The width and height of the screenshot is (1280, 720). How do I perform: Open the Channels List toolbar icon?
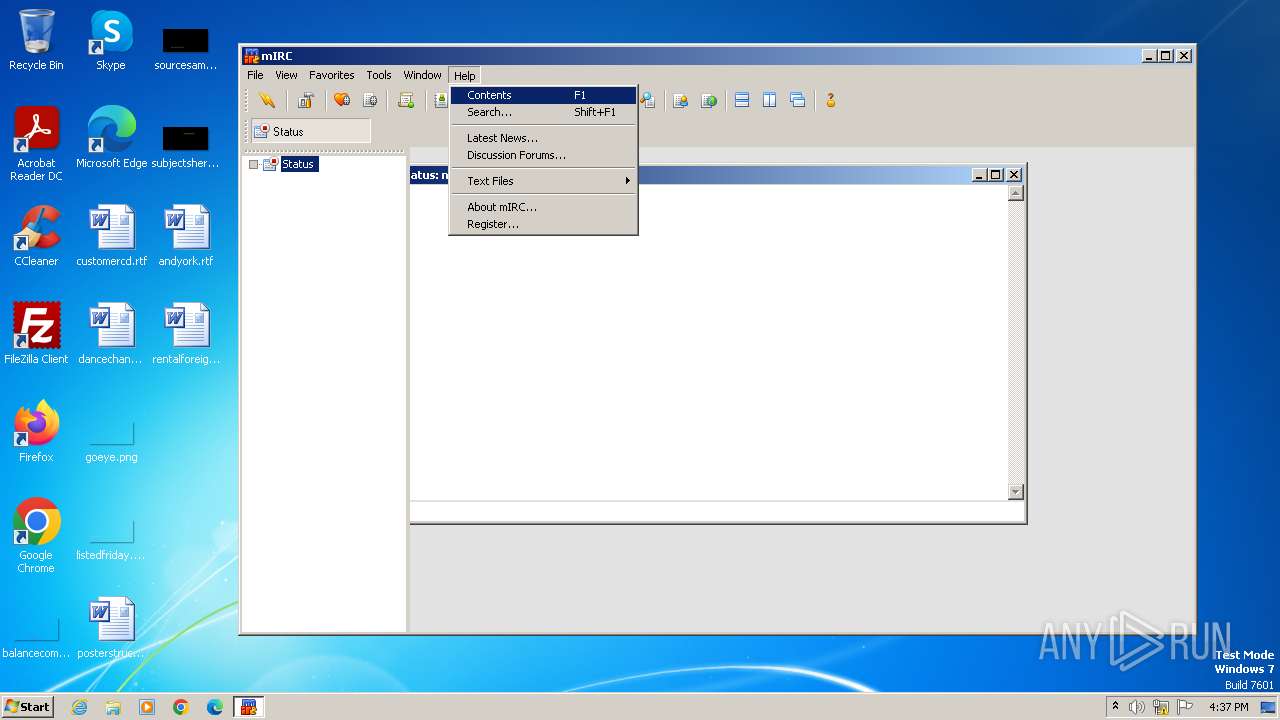[x=370, y=100]
